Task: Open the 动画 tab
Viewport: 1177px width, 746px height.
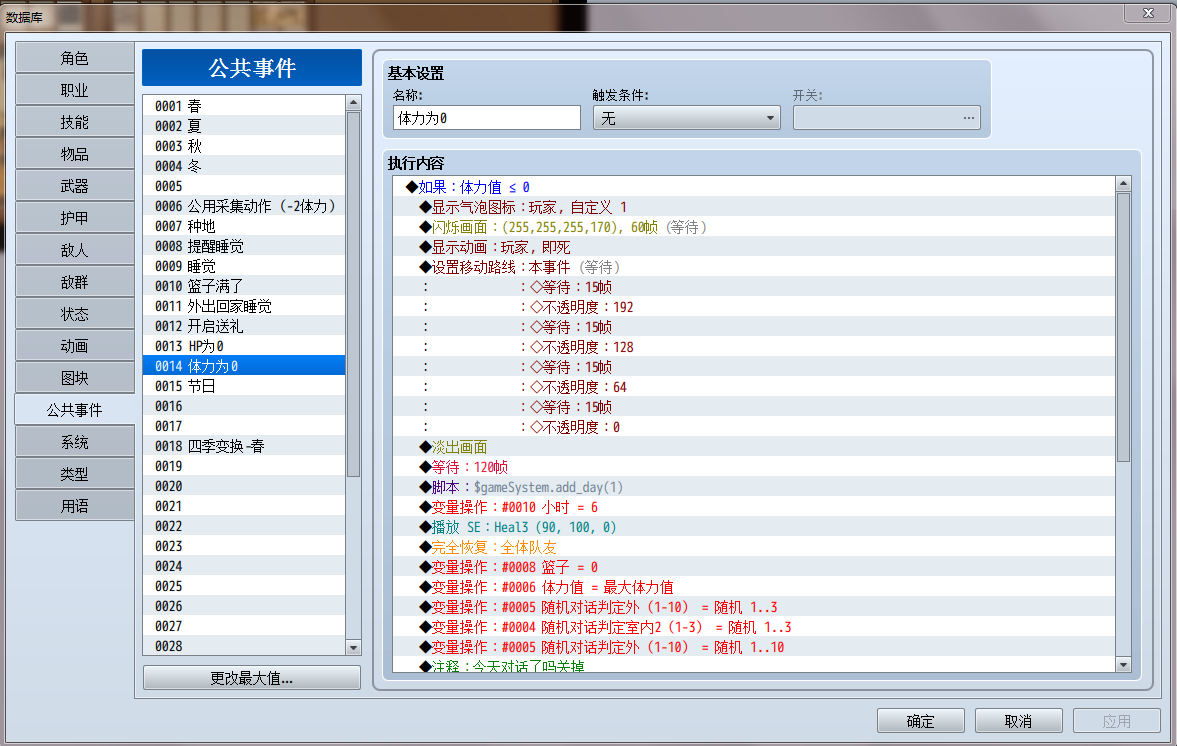Action: [74, 346]
